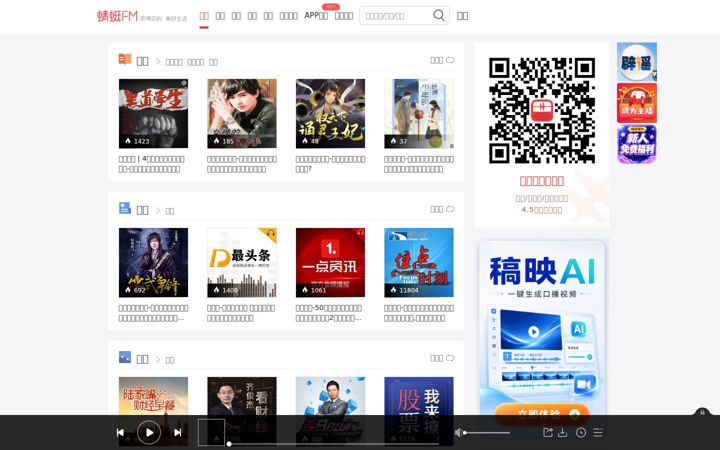The height and width of the screenshot is (450, 720).
Task: Open the 小巷年岁 book cover thumbnail
Action: 419,113
